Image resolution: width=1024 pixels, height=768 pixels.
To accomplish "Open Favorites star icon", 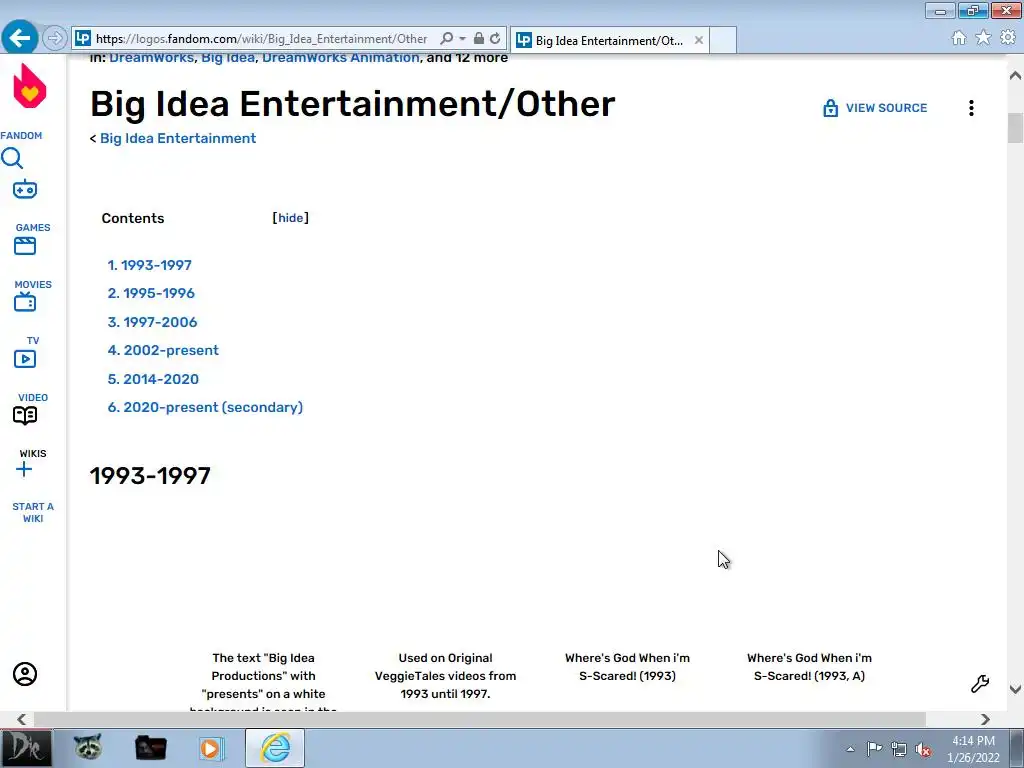I will click(x=983, y=38).
